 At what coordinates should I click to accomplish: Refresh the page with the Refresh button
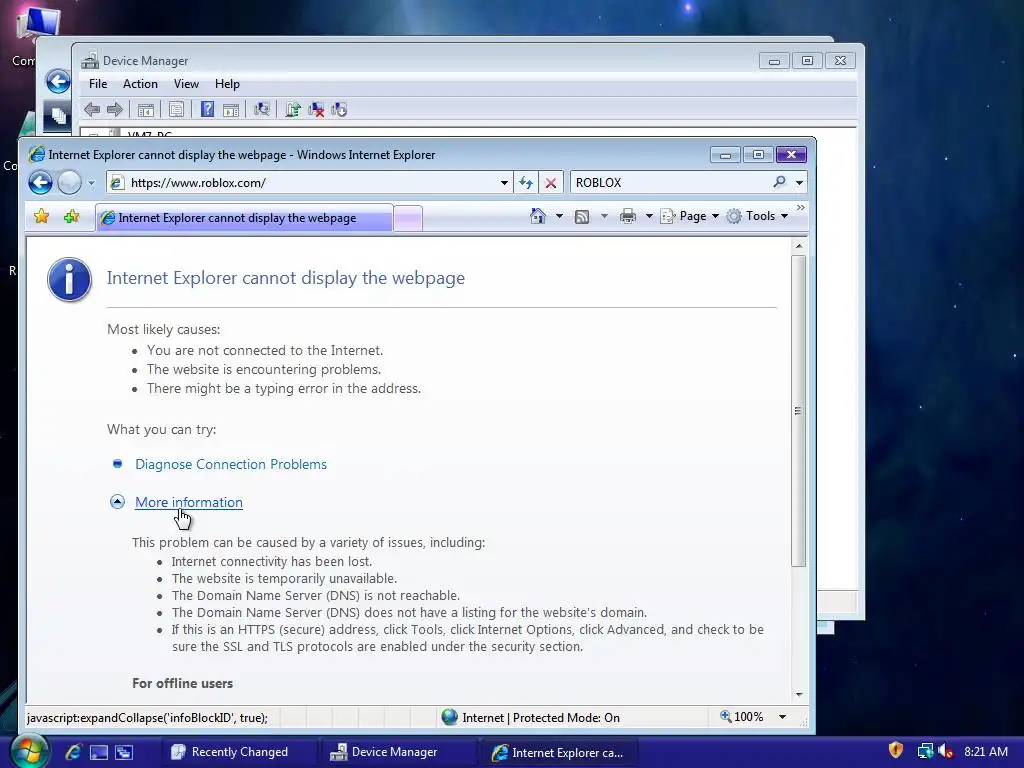[x=526, y=183]
